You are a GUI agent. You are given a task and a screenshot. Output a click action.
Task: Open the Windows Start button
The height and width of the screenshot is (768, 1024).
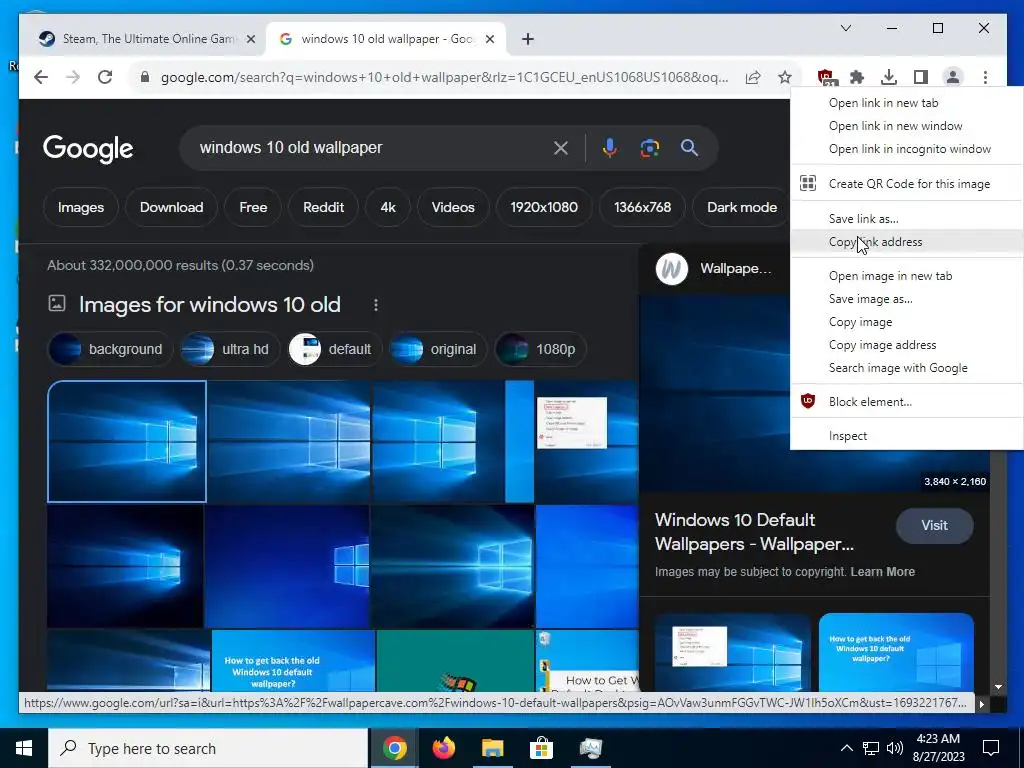point(24,748)
